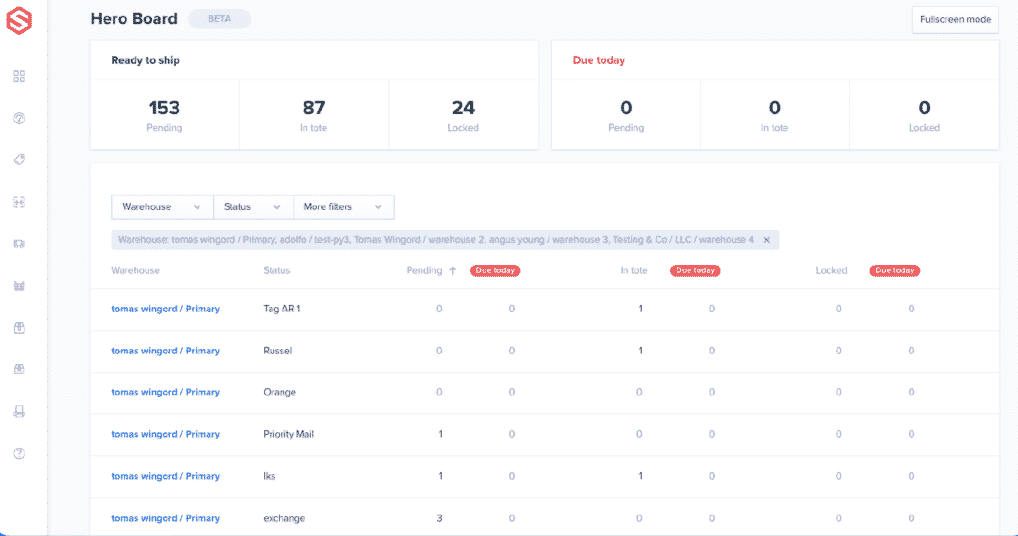Click the Ready to ship heading
The height and width of the screenshot is (536, 1018).
(145, 60)
